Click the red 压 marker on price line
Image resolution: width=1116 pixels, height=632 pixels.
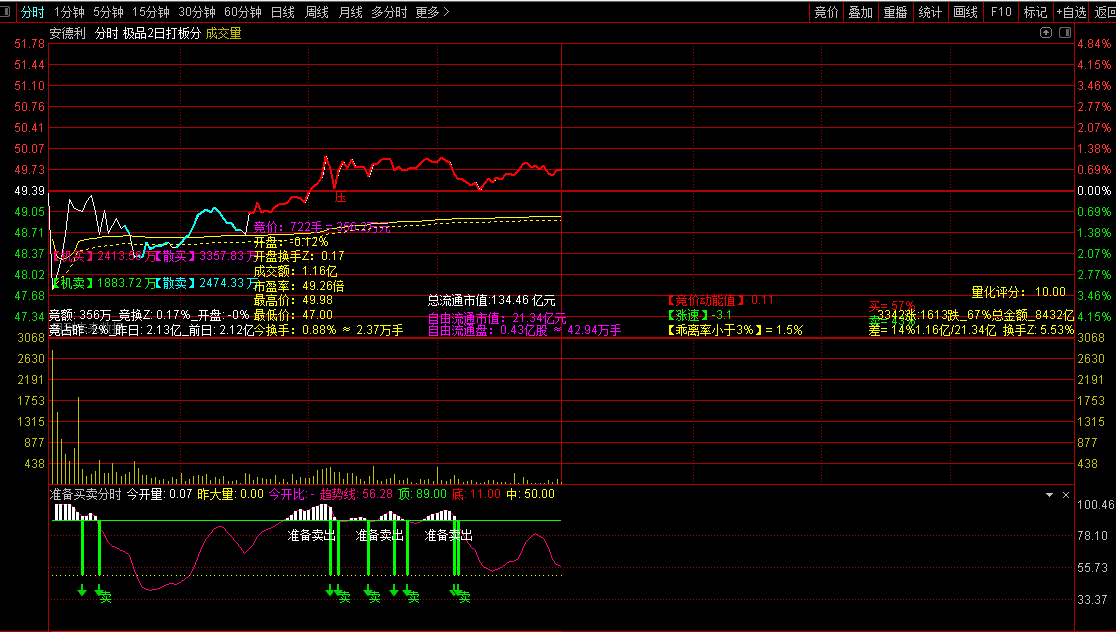pyautogui.click(x=340, y=197)
